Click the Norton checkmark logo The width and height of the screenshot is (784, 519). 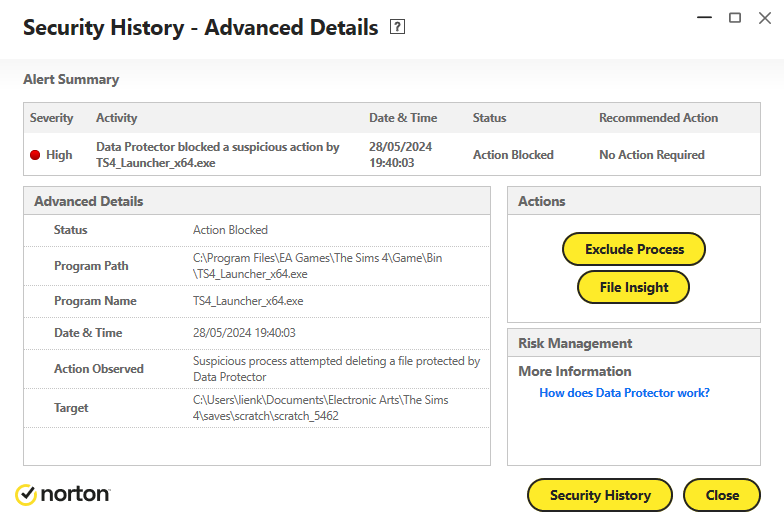[x=26, y=495]
